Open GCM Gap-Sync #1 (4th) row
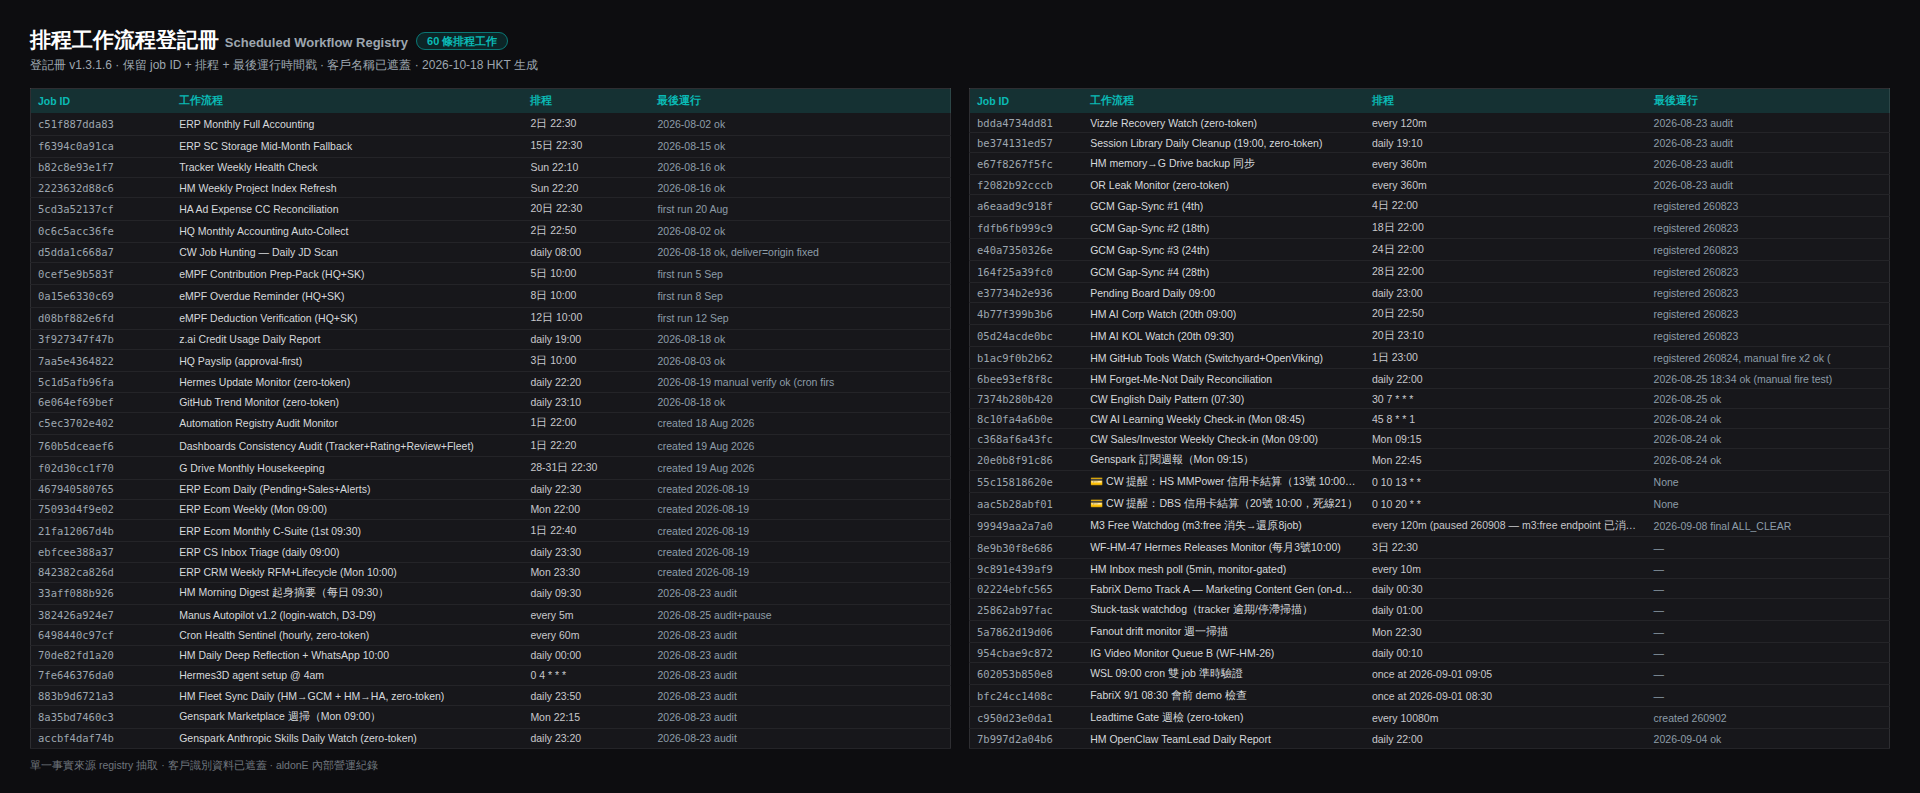 pos(1429,207)
